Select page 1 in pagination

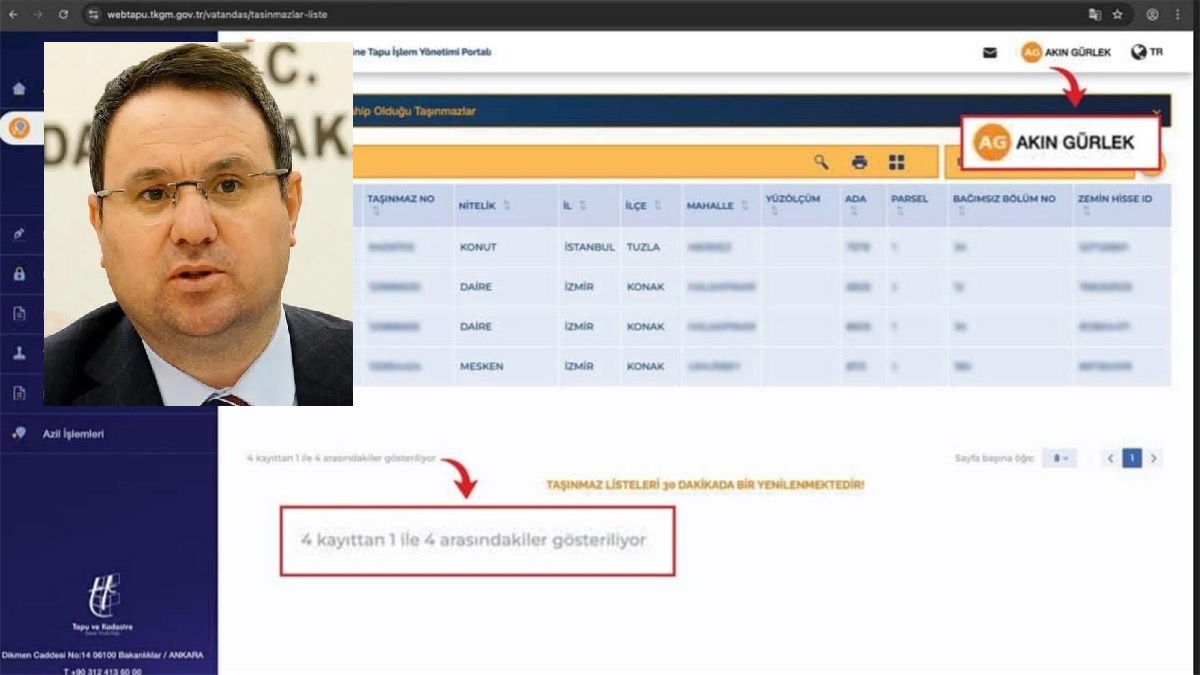[1131, 458]
